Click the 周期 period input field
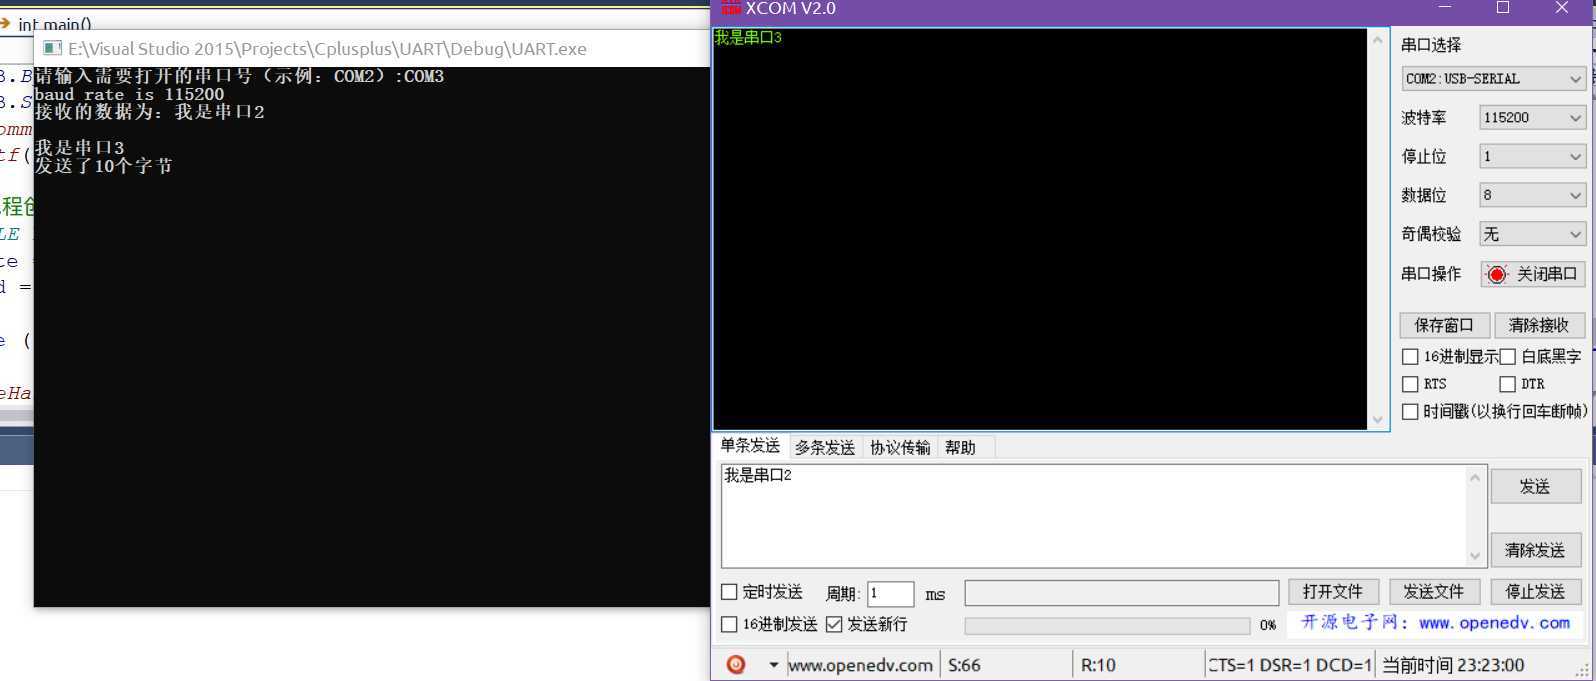1596x681 pixels. 890,593
